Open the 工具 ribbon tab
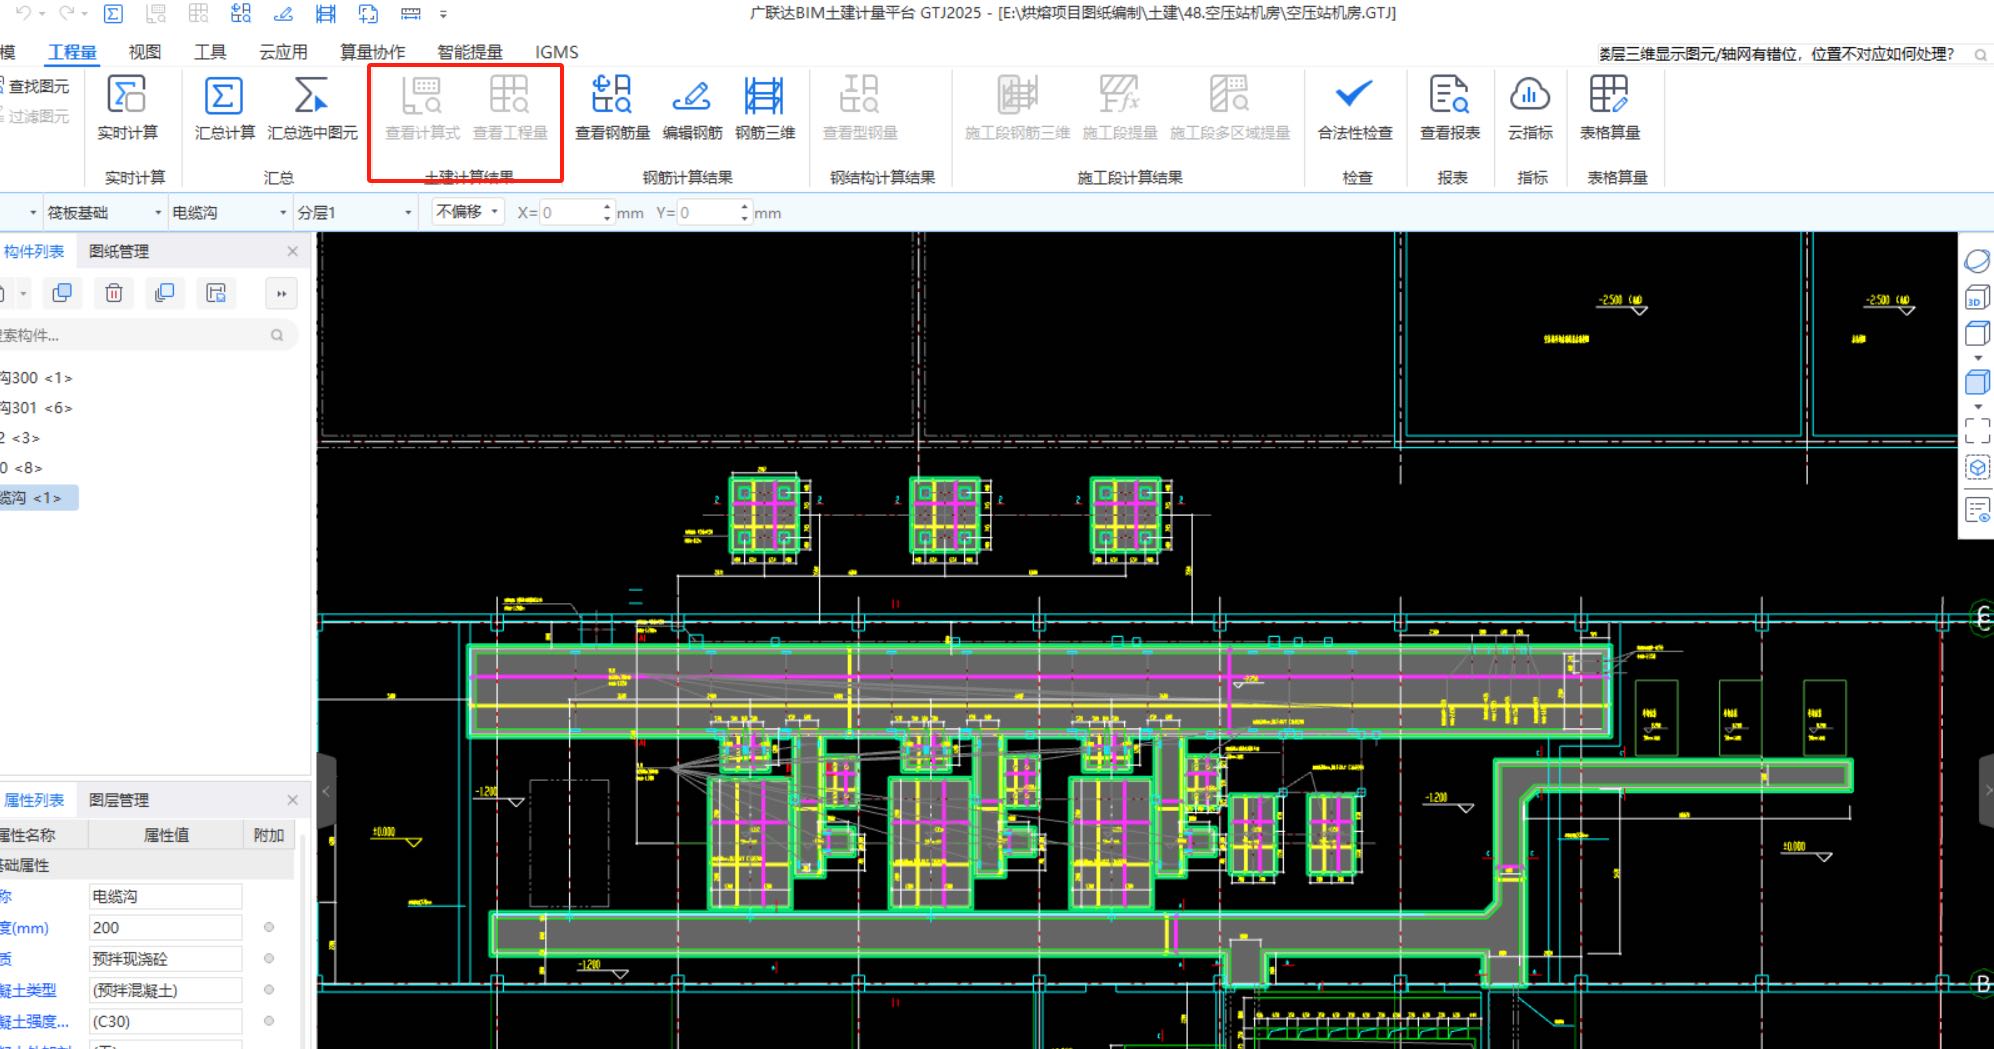Screen dimensions: 1994x1049 coord(210,52)
